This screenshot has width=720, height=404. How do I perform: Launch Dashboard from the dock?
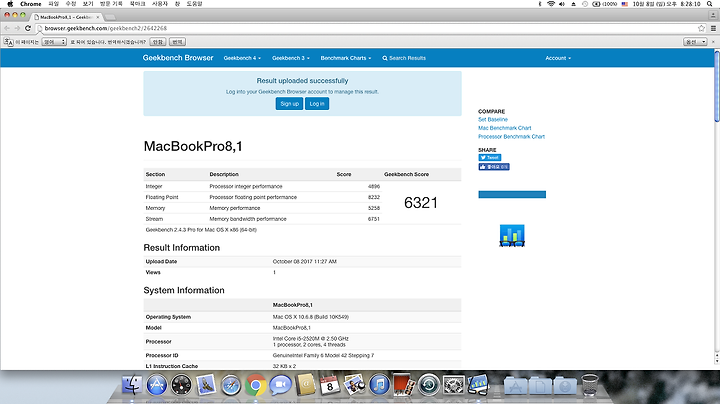click(x=181, y=385)
